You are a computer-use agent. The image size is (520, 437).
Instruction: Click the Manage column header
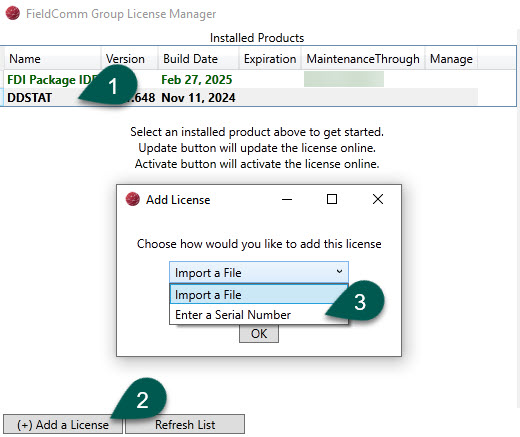[451, 59]
